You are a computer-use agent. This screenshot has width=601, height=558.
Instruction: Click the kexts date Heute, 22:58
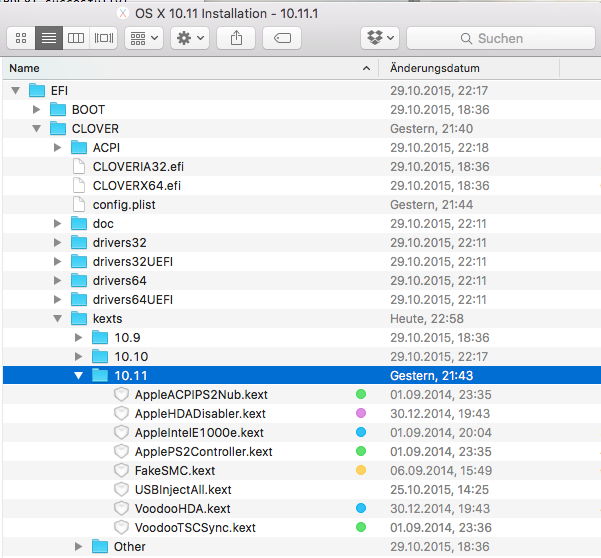pyautogui.click(x=427, y=319)
